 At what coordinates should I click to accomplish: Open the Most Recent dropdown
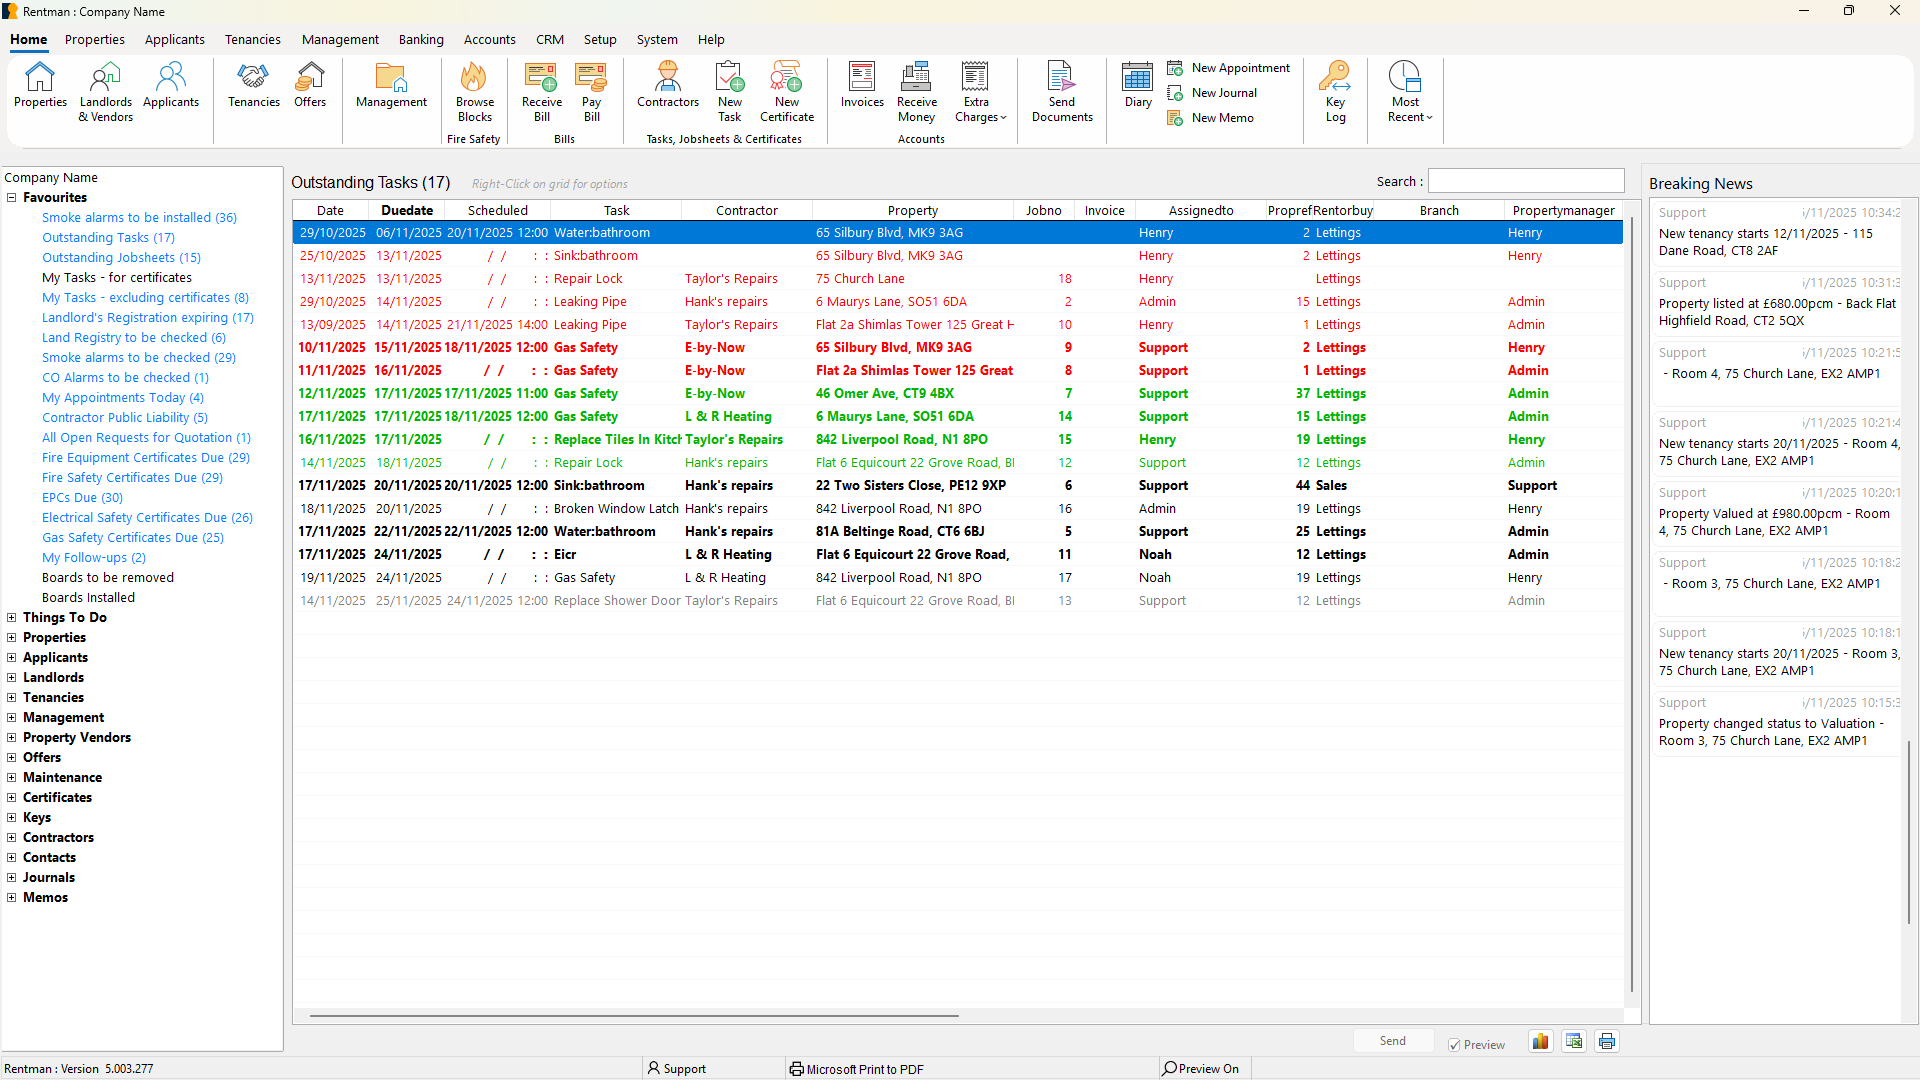[1409, 90]
